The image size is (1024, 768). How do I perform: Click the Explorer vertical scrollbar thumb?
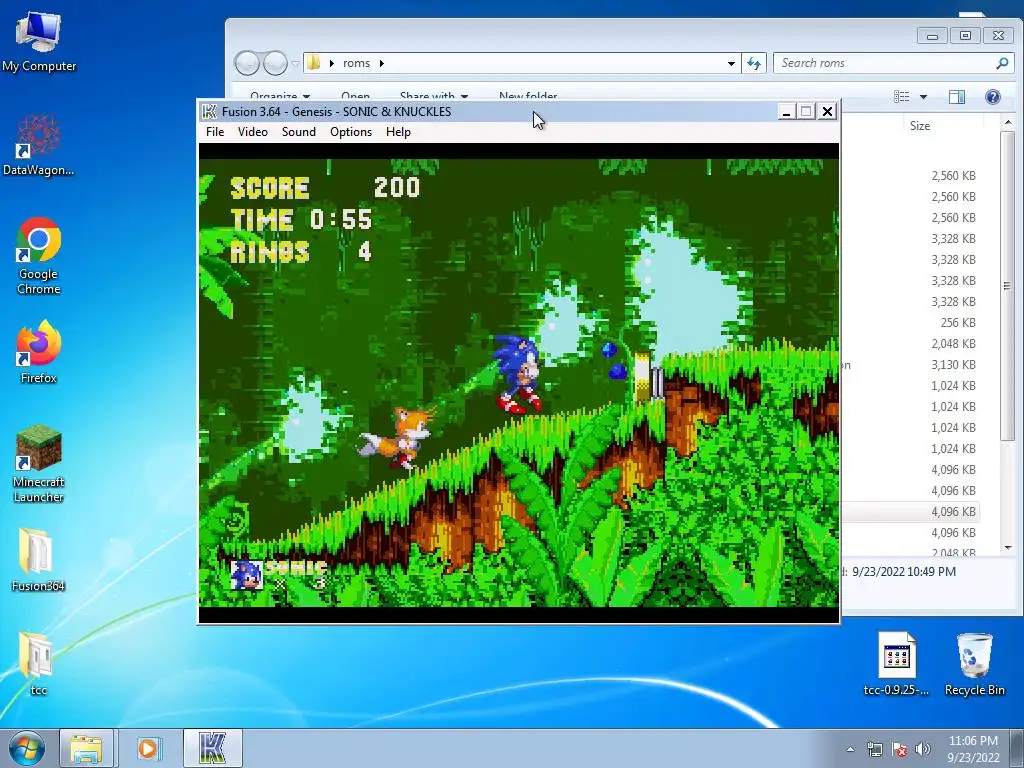pos(1008,286)
